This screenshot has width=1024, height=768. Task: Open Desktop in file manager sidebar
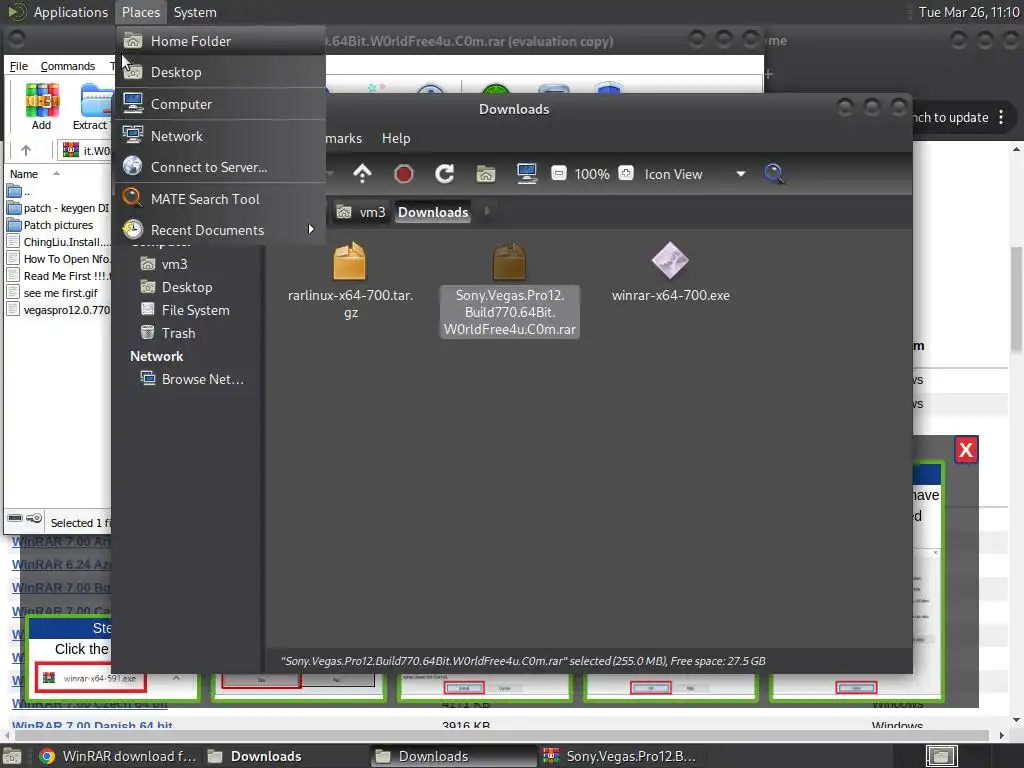click(x=187, y=287)
